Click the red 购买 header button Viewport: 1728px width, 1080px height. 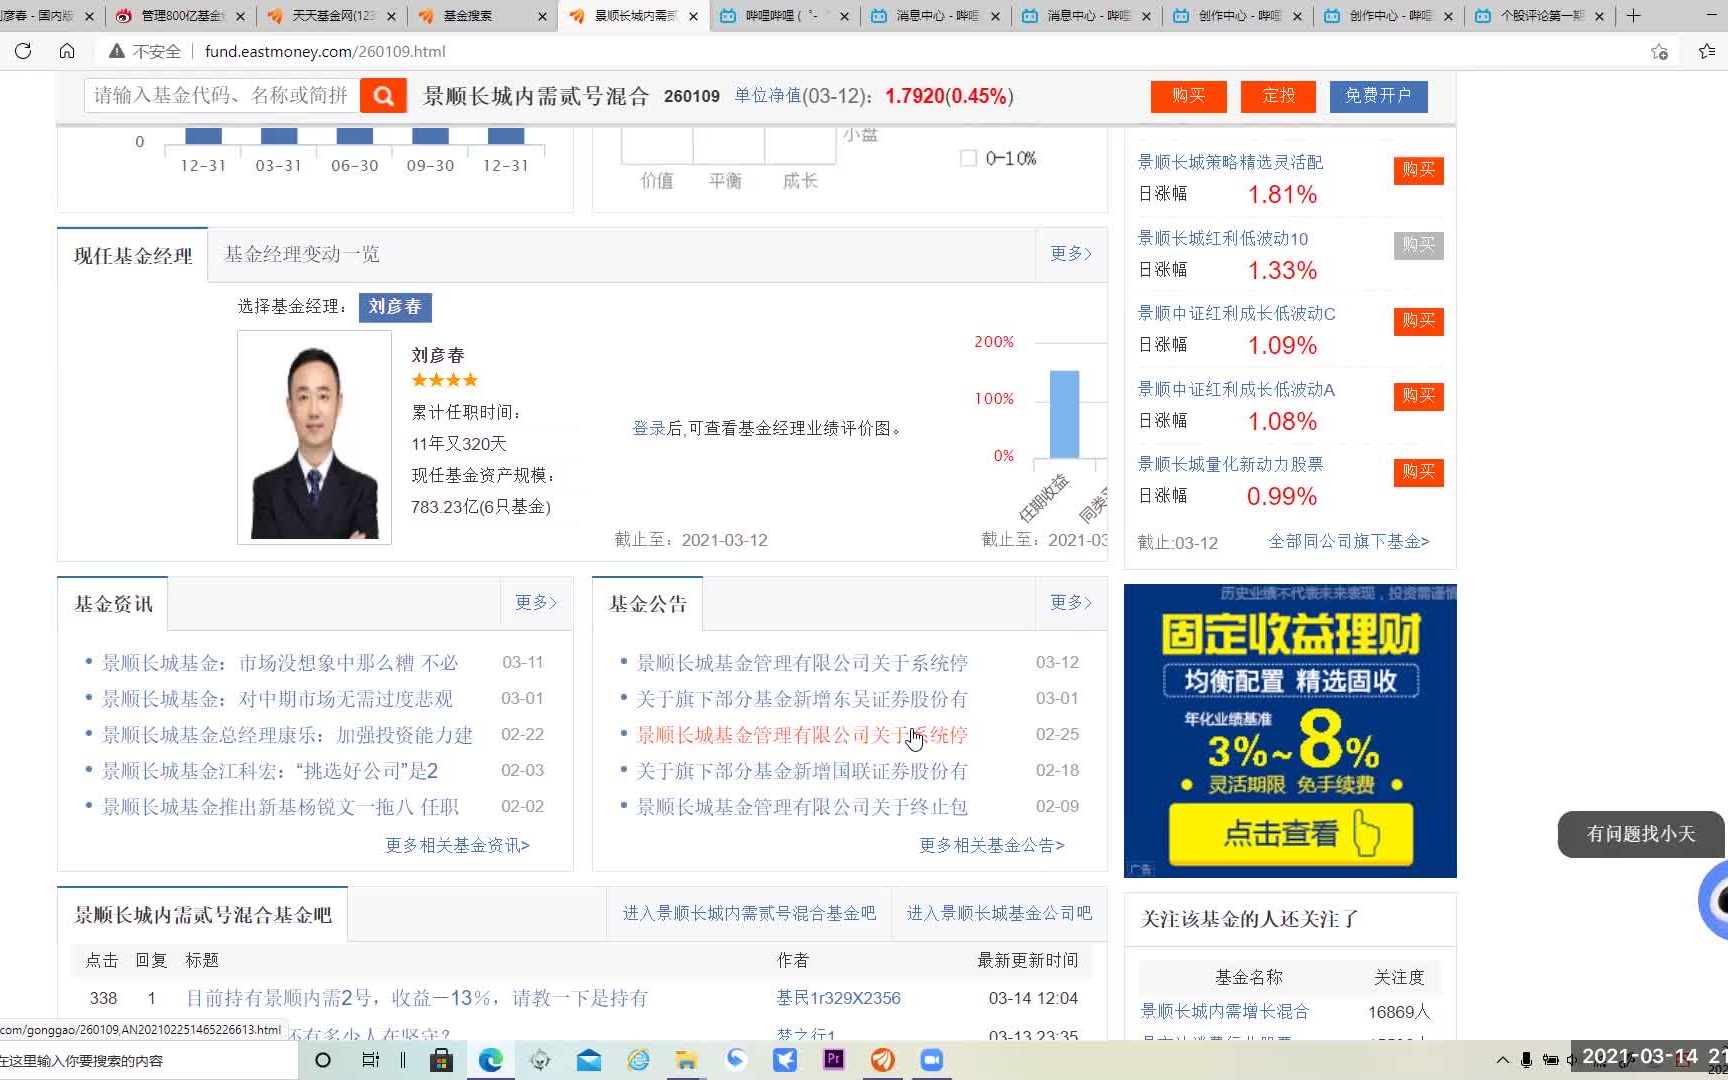[x=1188, y=95]
